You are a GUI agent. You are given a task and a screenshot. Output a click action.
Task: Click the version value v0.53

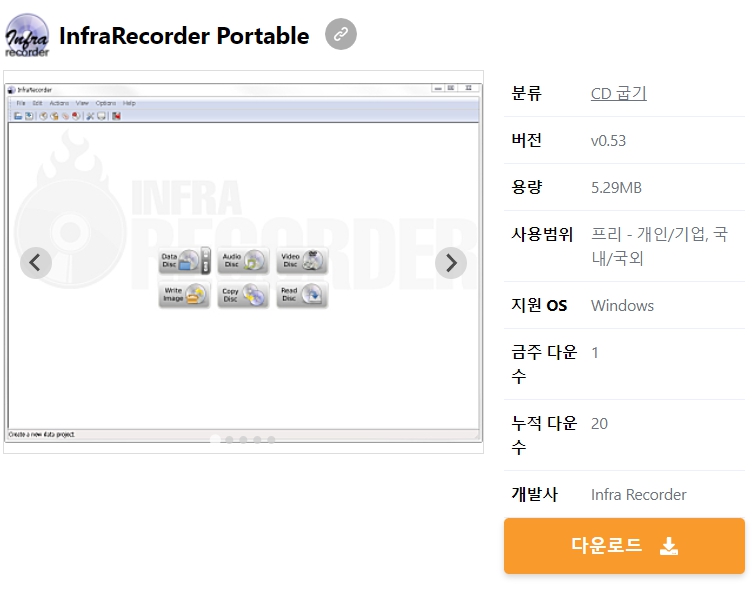pyautogui.click(x=608, y=141)
